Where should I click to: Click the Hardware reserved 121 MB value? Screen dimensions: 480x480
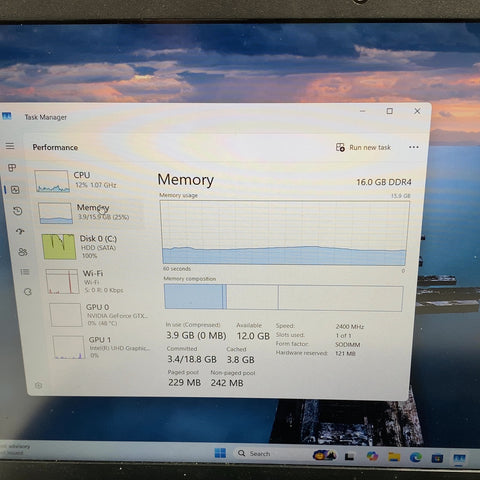[345, 353]
